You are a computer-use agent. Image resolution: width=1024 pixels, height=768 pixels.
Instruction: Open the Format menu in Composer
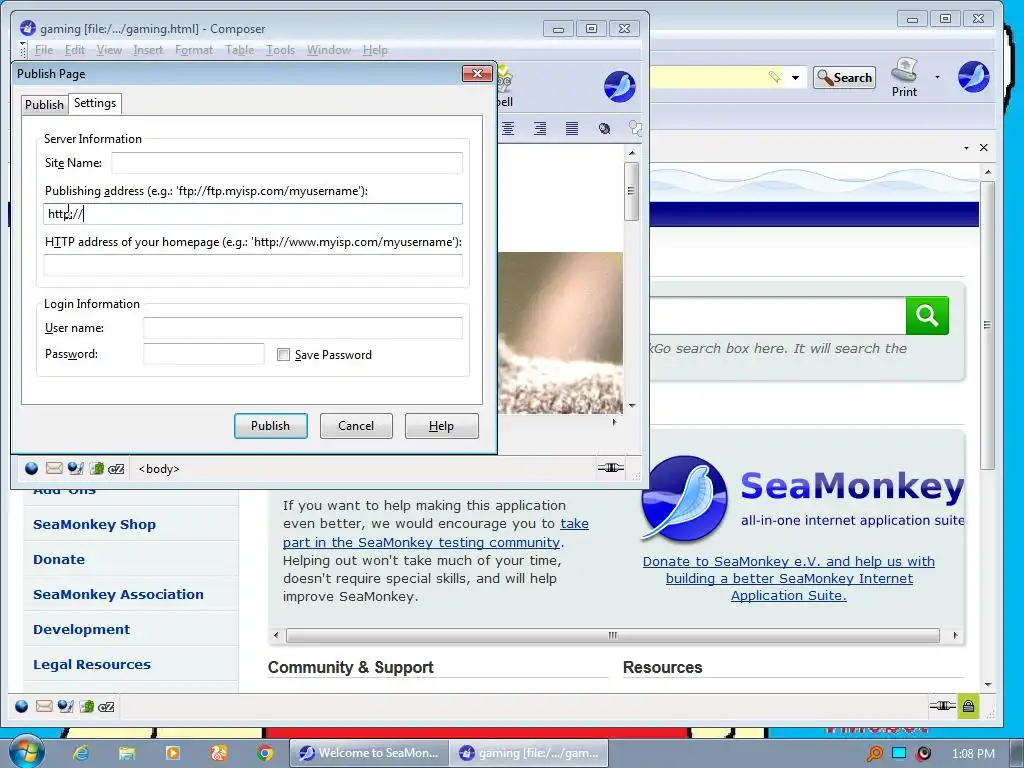pyautogui.click(x=194, y=50)
